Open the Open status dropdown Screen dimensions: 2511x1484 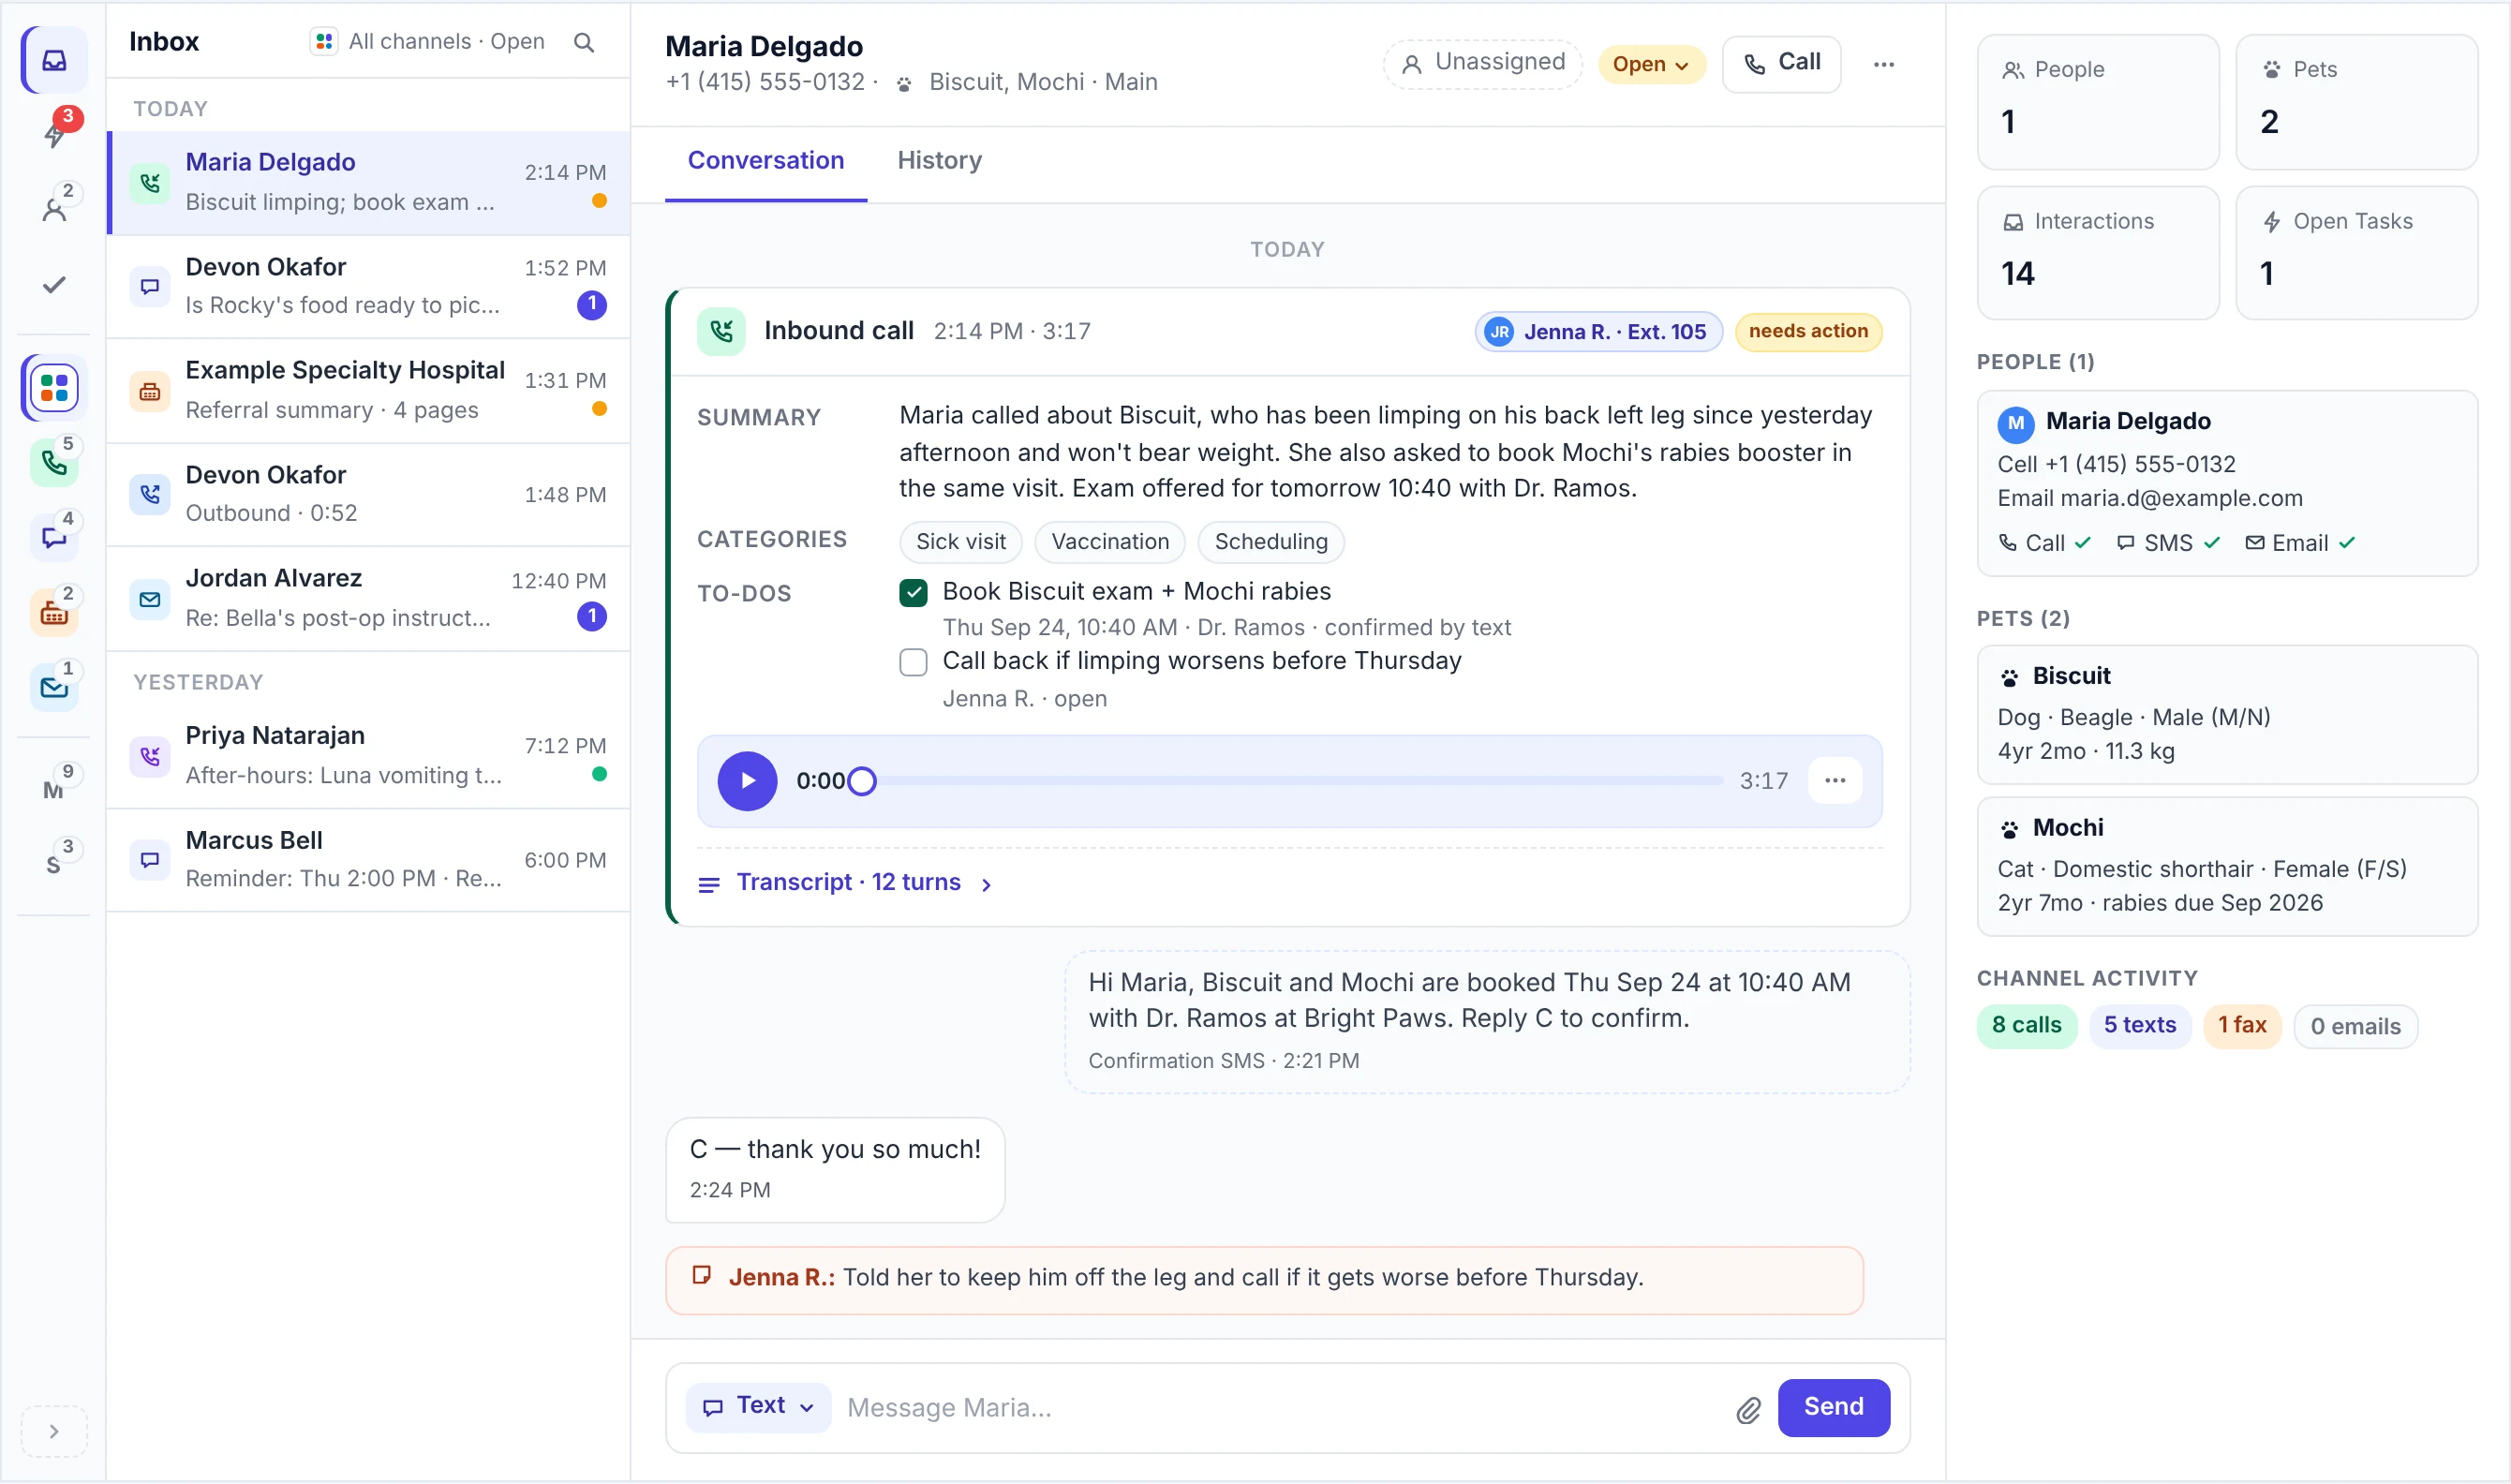click(1651, 64)
